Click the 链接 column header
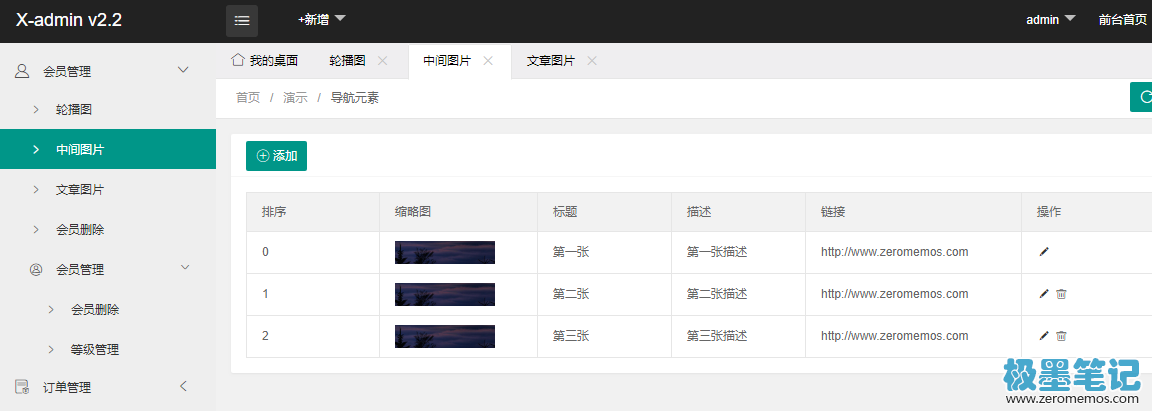This screenshot has height=411, width=1152. click(833, 212)
